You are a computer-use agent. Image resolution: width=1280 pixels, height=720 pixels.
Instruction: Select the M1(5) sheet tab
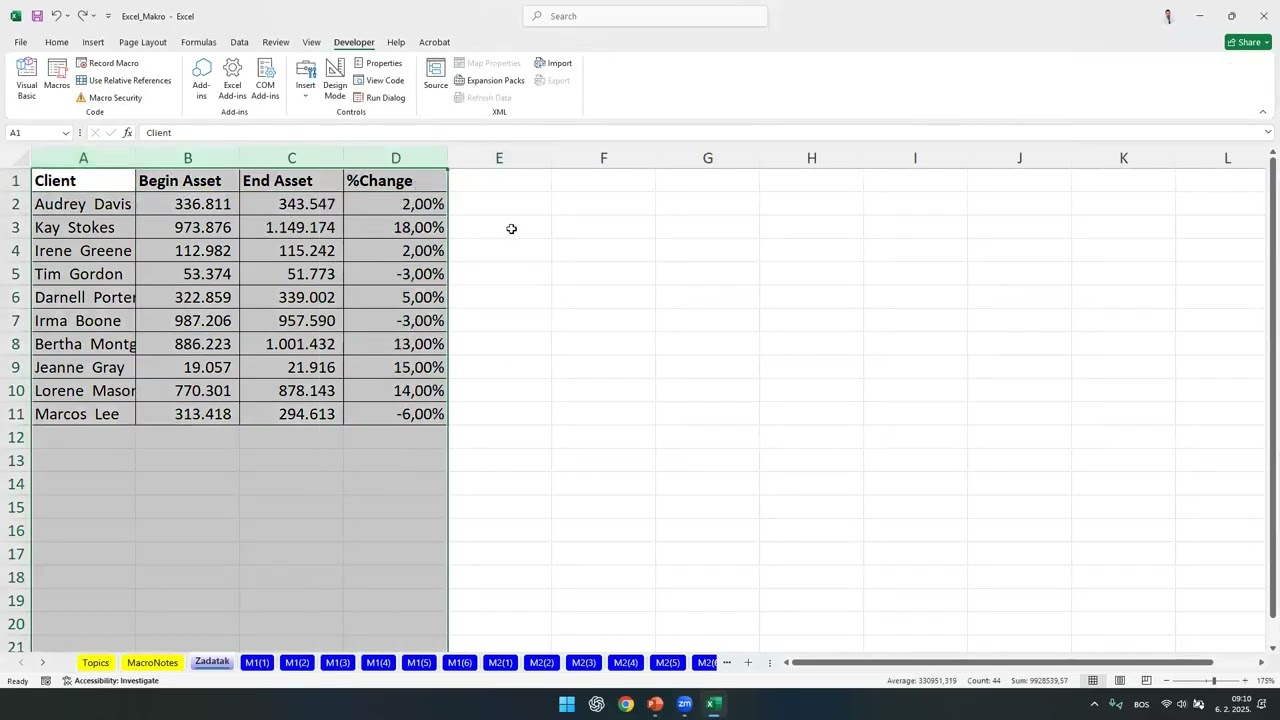(x=419, y=663)
